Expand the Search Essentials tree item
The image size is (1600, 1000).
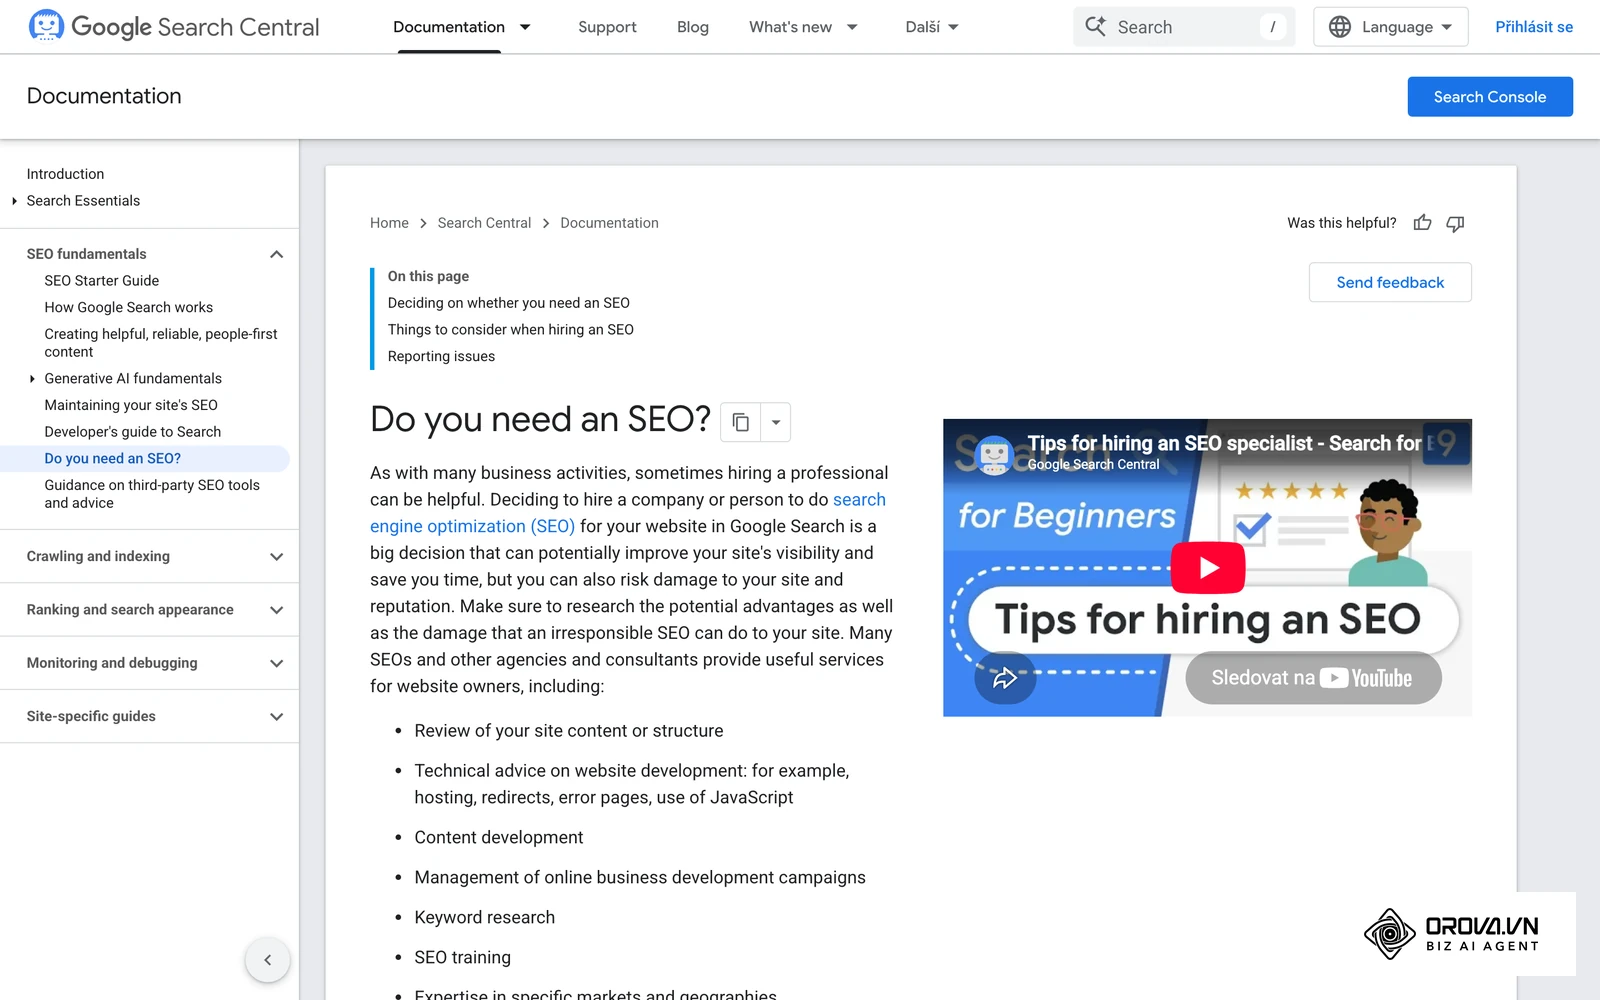[x=14, y=201]
